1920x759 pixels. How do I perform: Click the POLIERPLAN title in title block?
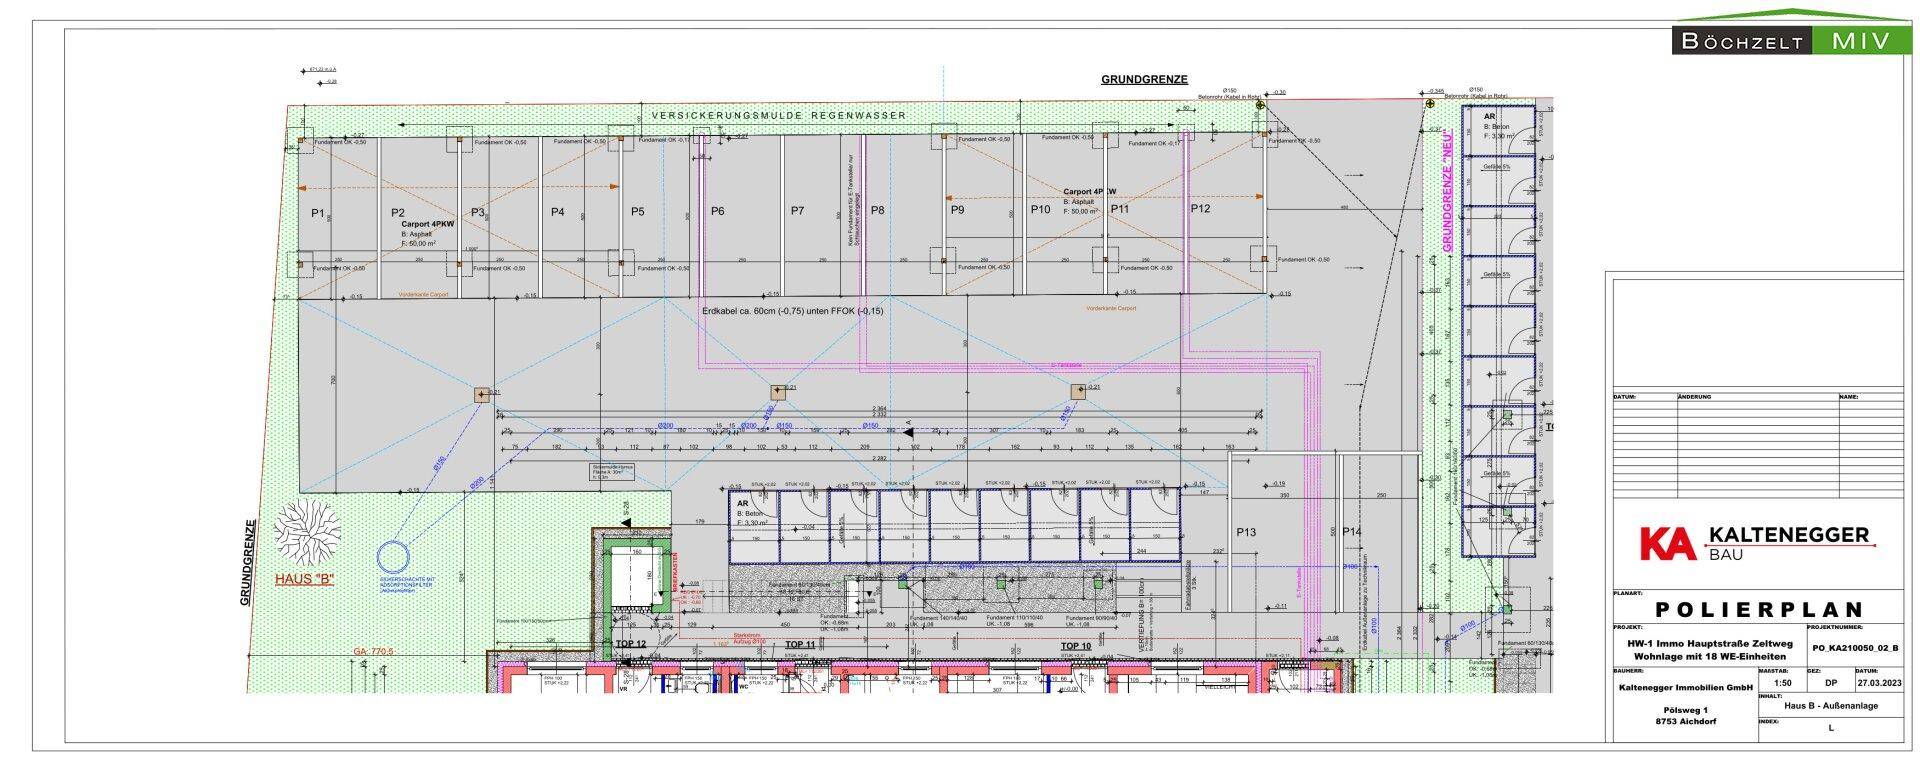click(1756, 609)
